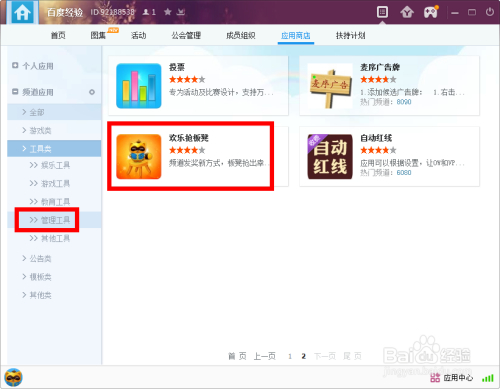Select the 教育工具 subcategory
The height and width of the screenshot is (389, 500).
pos(54,201)
